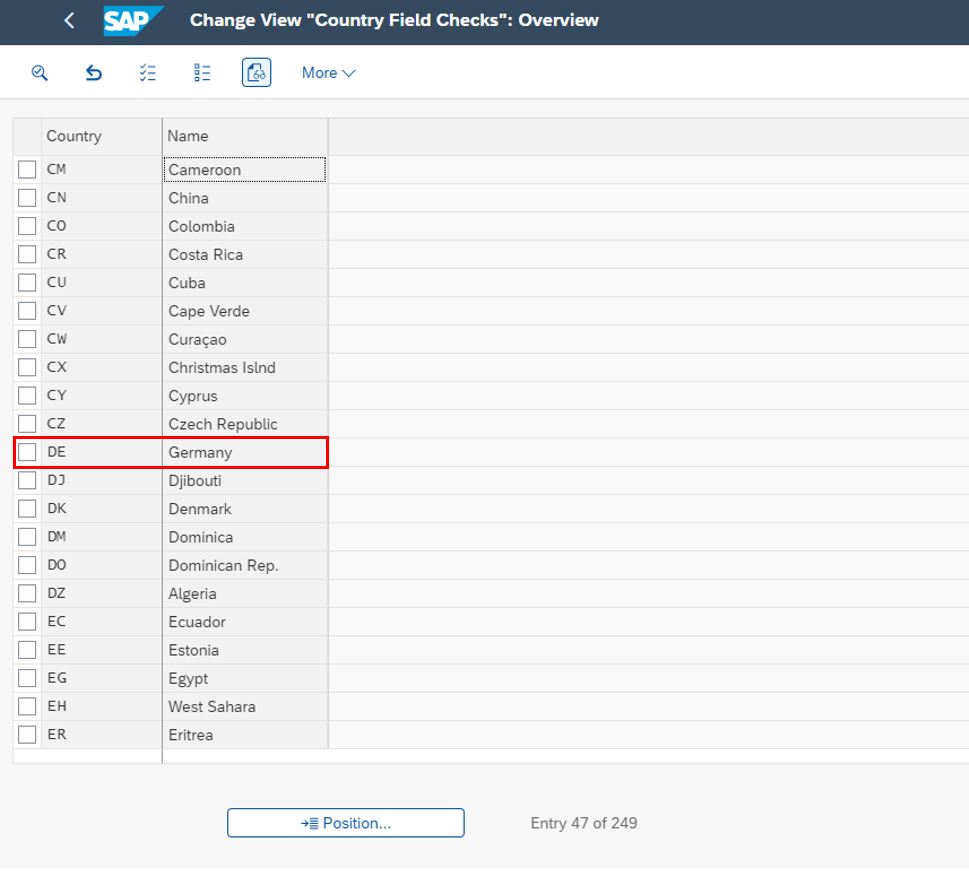Select the Germany name cell
Image resolution: width=969 pixels, height=871 pixels.
(244, 452)
